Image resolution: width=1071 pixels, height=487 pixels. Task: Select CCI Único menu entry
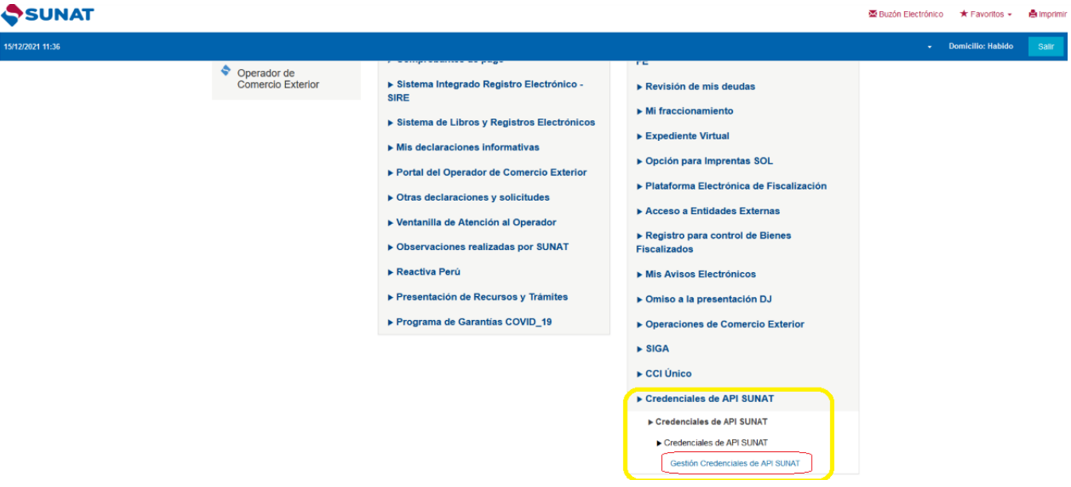click(664, 374)
